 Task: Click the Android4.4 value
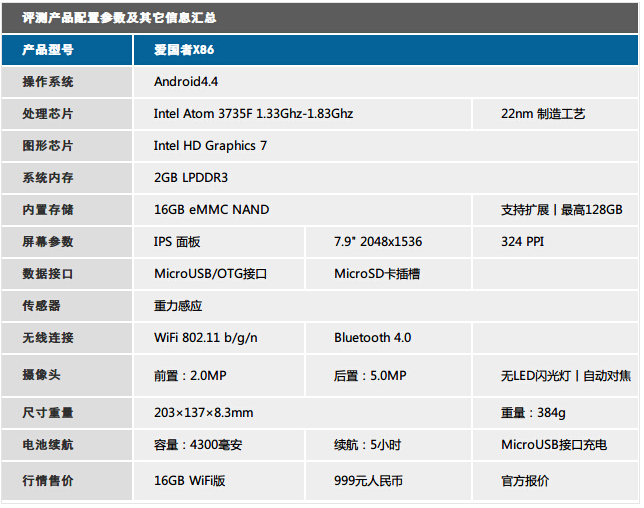click(186, 82)
